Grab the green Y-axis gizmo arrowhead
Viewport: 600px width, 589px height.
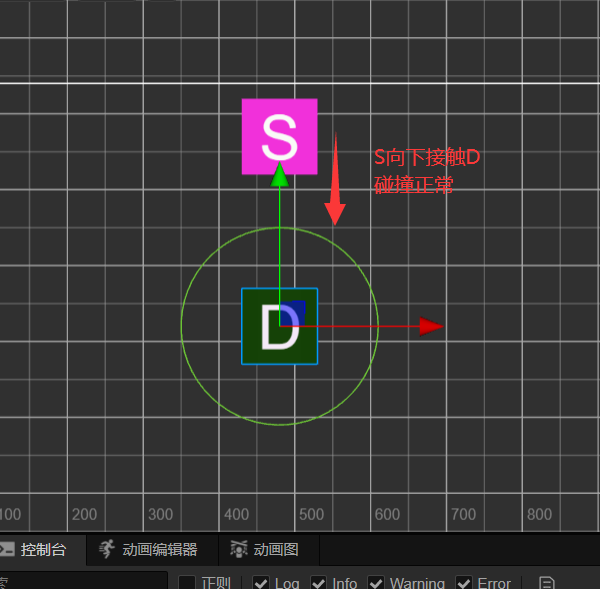tap(280, 175)
